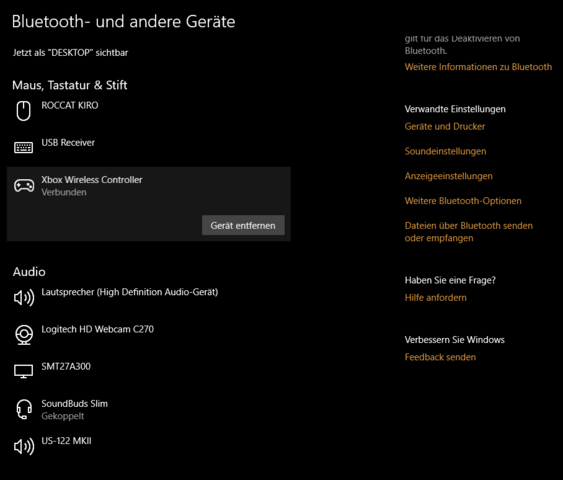Select the SoundBuds Slim device entry
The height and width of the screenshot is (480, 563).
pyautogui.click(x=149, y=409)
